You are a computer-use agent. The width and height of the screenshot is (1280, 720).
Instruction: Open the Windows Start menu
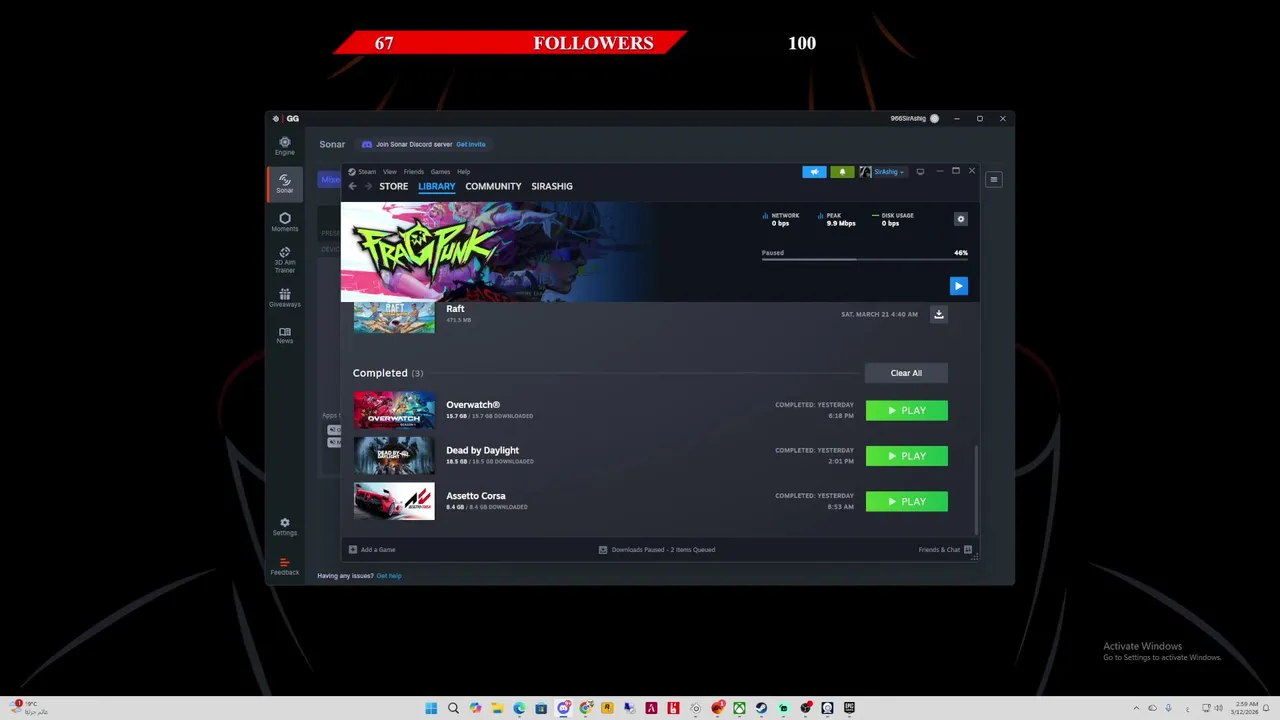coord(431,708)
